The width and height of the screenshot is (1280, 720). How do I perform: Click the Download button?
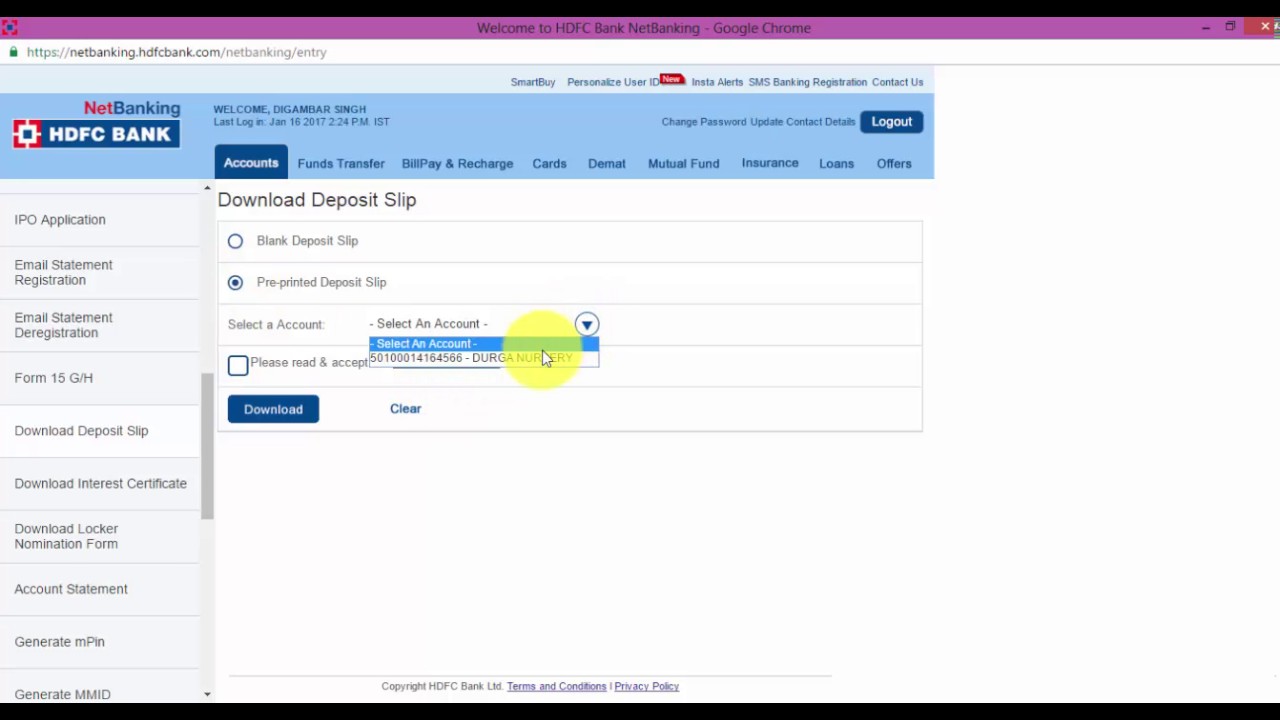point(273,409)
